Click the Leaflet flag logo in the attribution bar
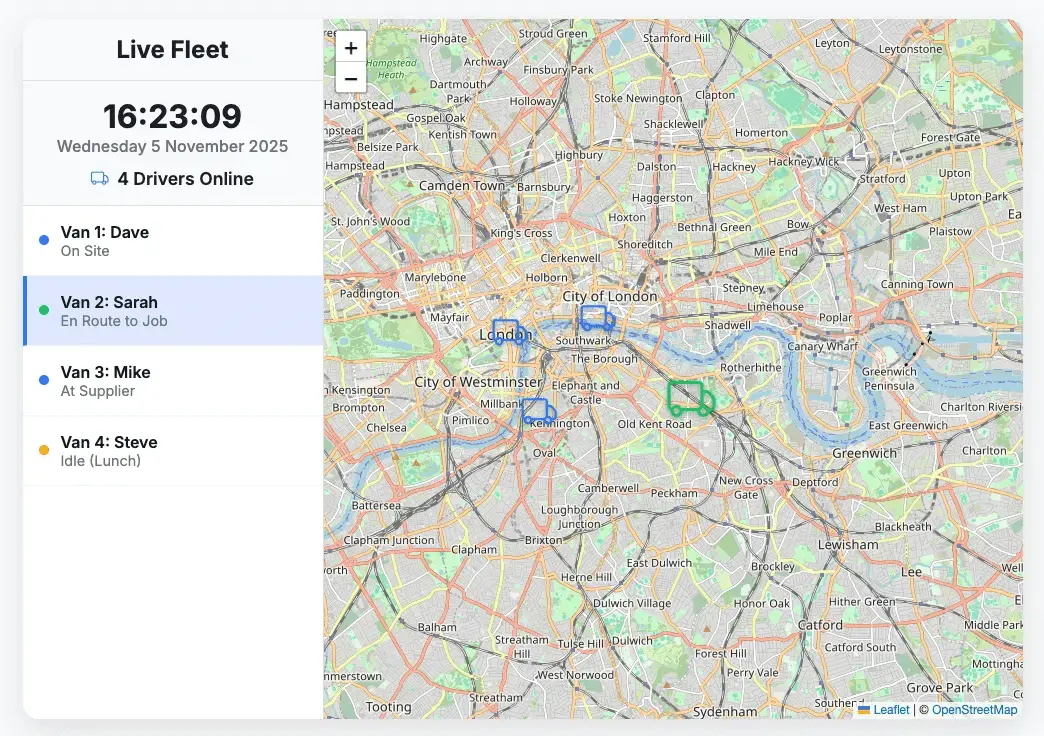 [x=866, y=710]
